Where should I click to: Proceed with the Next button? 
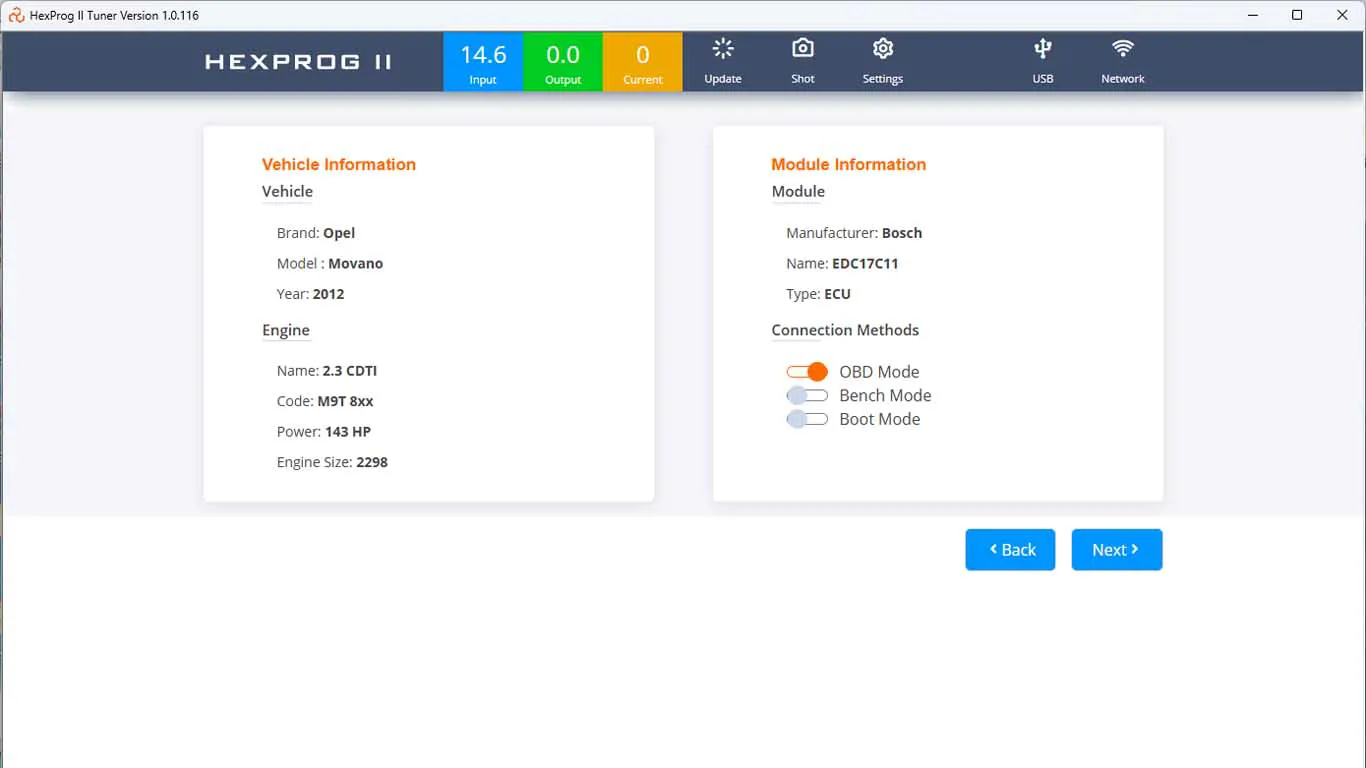click(x=1117, y=550)
